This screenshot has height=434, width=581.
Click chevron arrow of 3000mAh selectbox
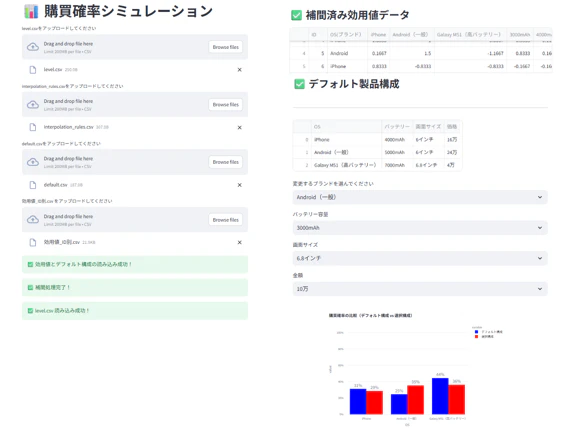click(x=540, y=228)
